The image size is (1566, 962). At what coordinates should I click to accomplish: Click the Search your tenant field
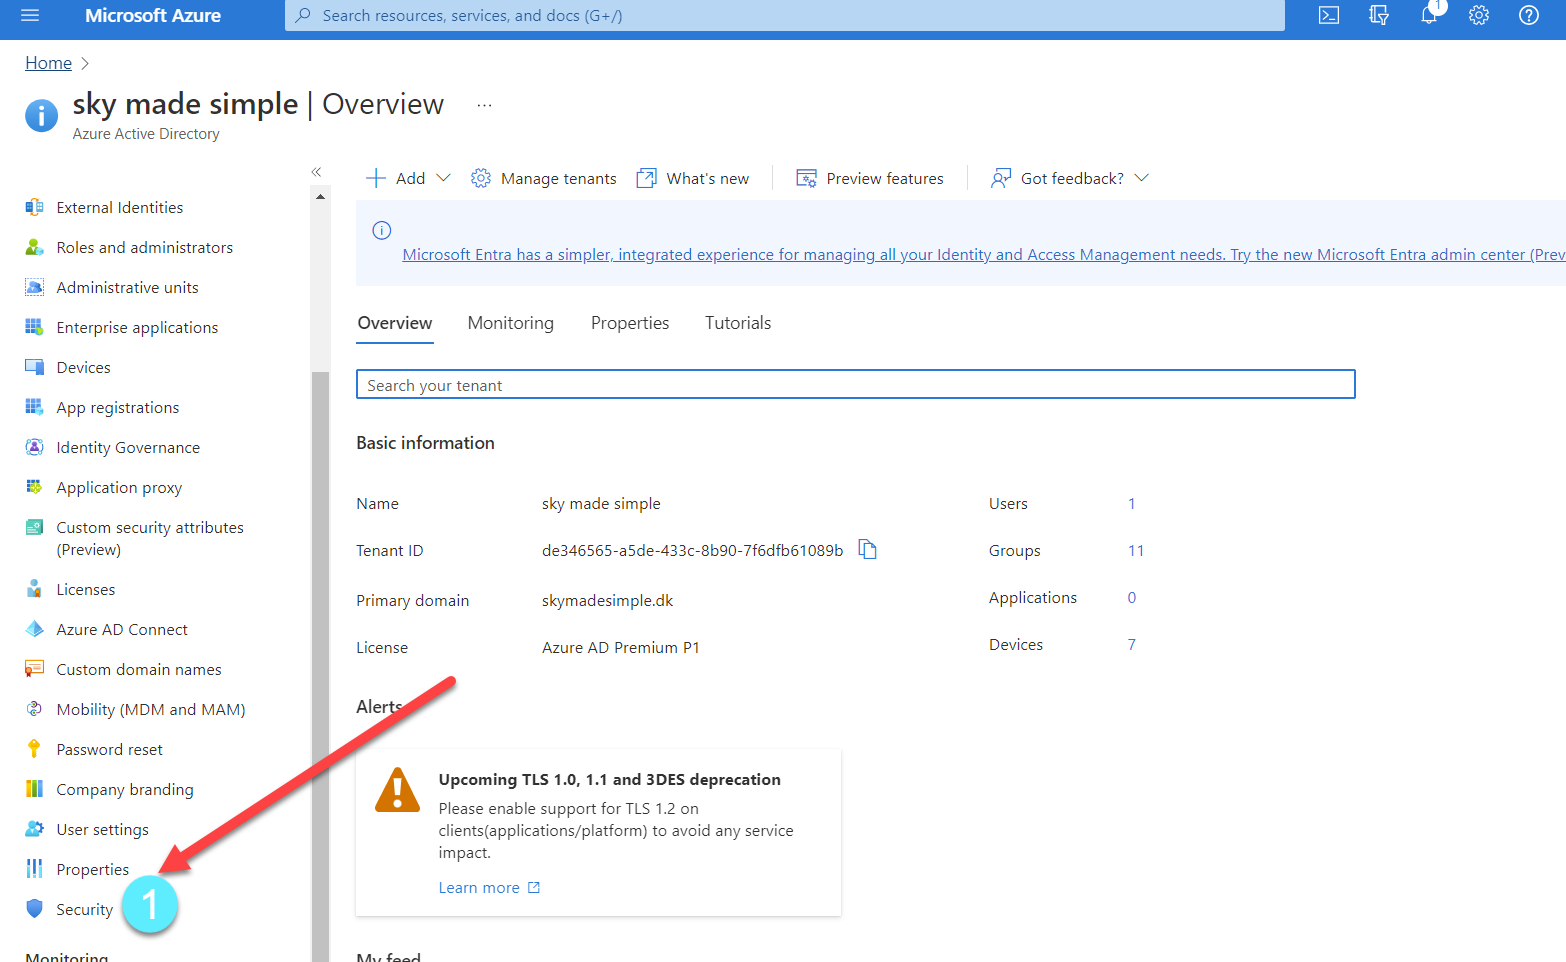click(x=856, y=385)
